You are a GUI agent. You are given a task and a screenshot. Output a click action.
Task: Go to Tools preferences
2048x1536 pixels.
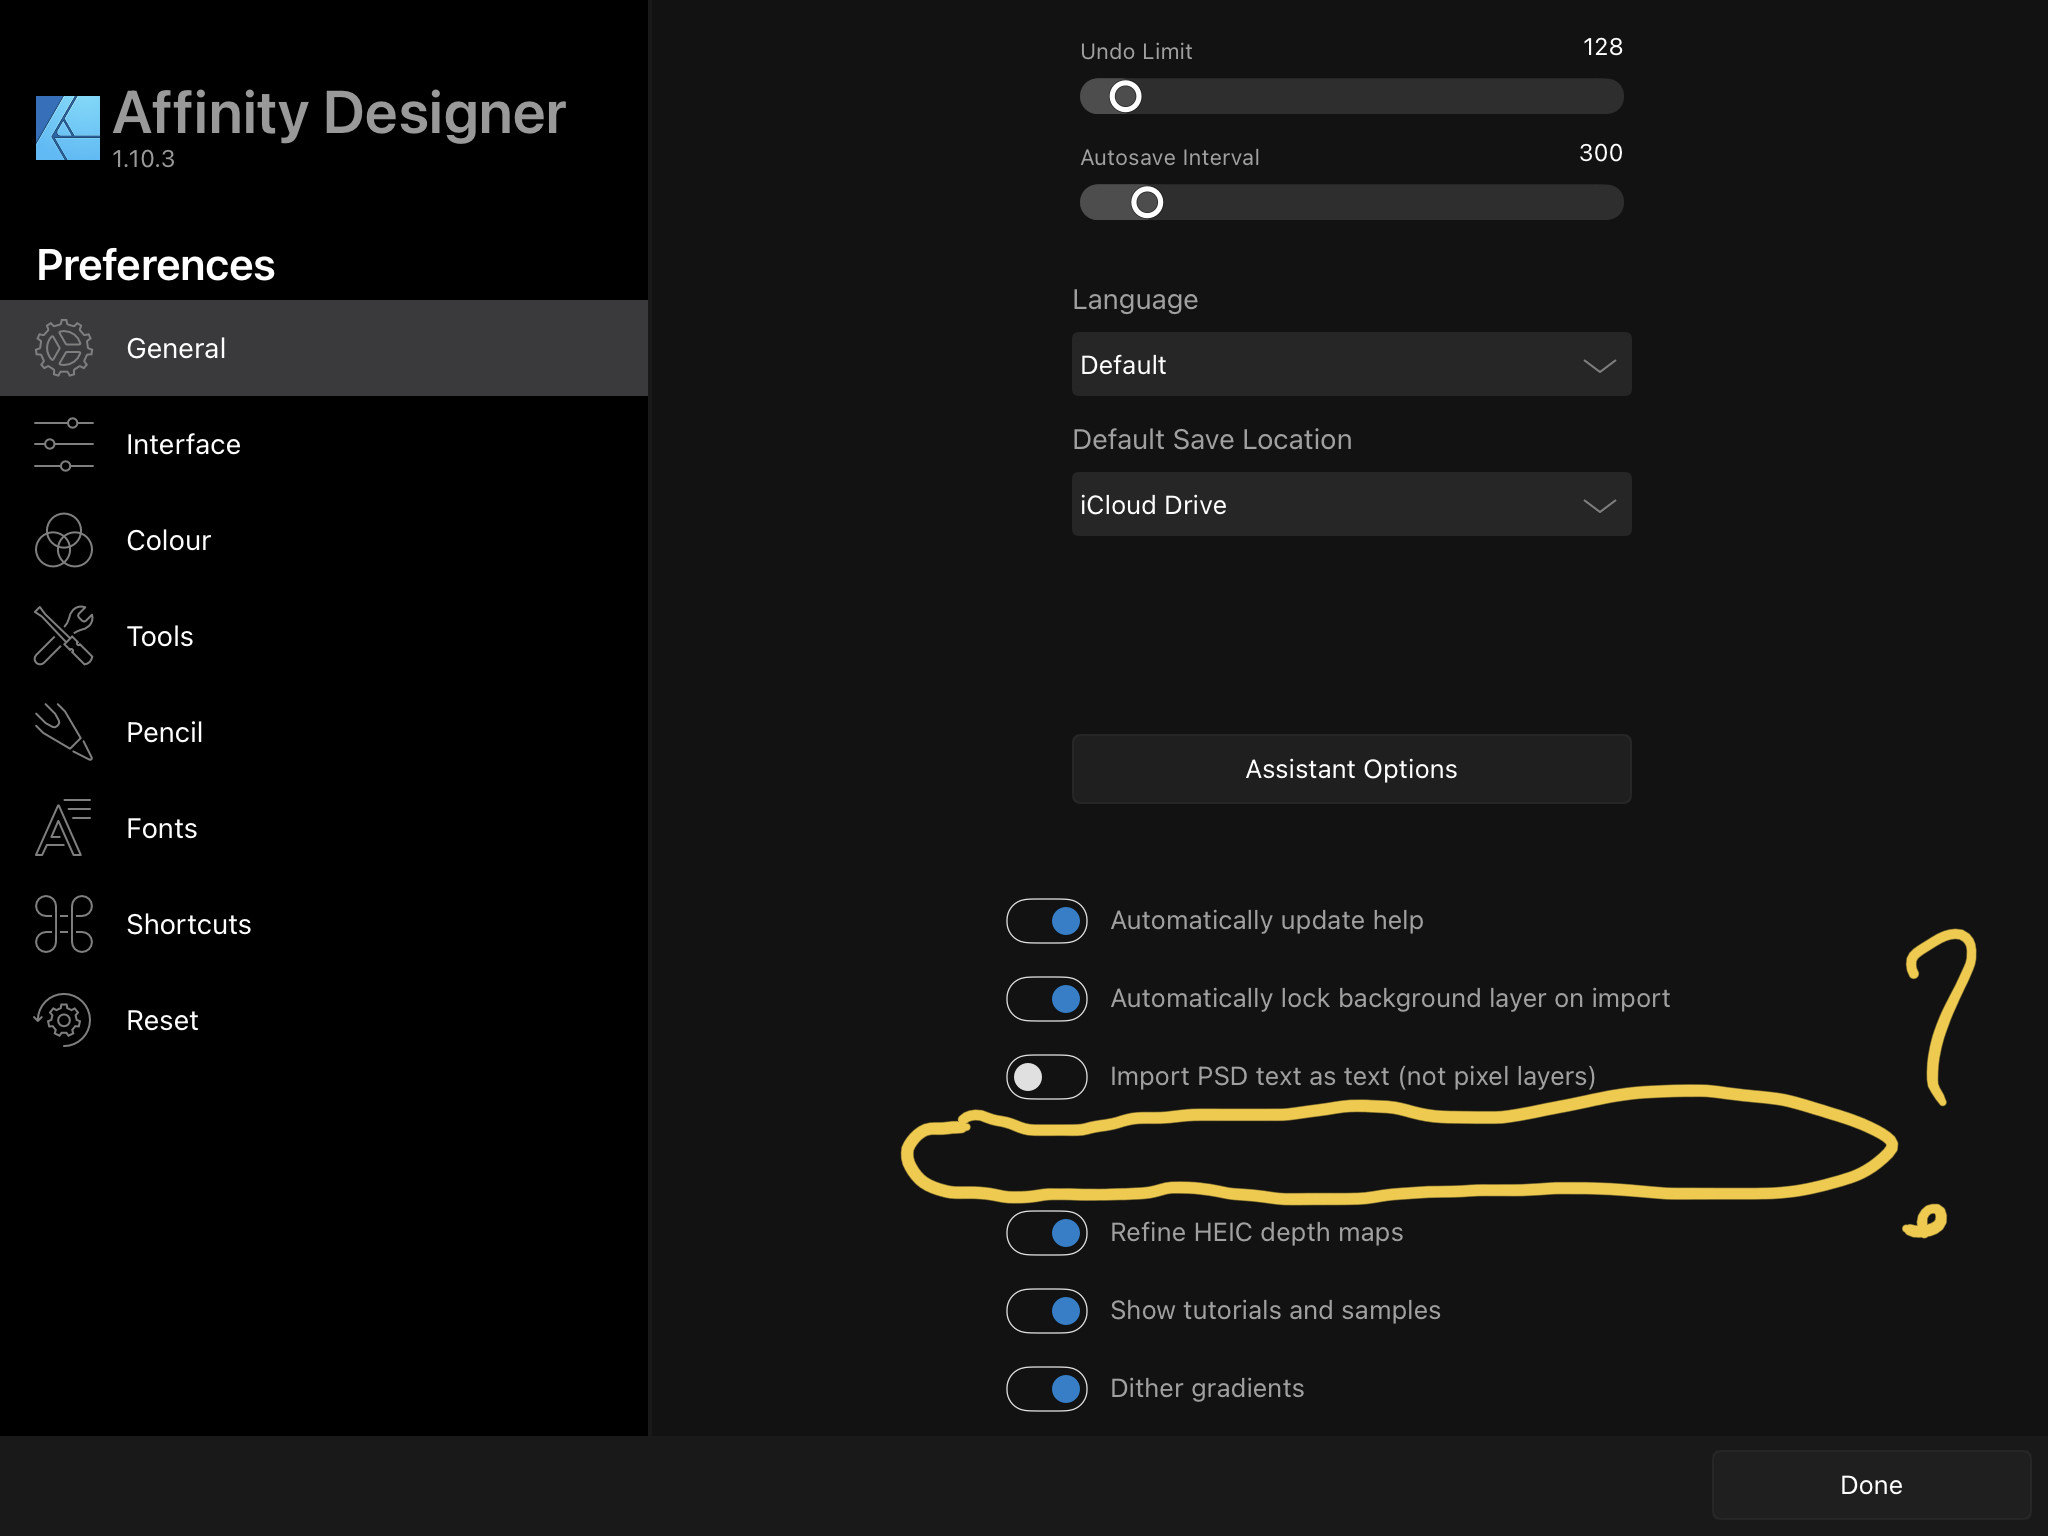(x=324, y=636)
